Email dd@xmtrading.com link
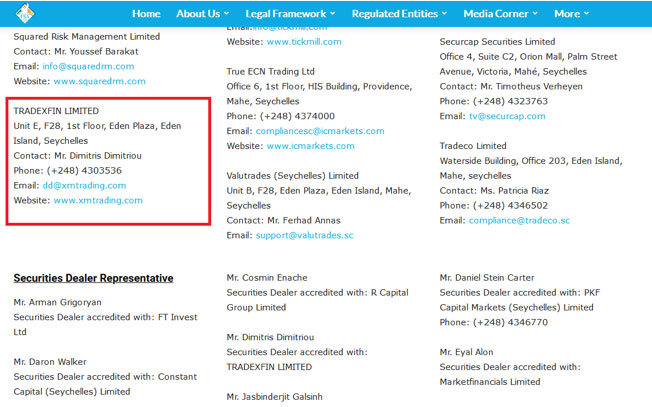Screen dimensions: 652x407 coord(84,185)
